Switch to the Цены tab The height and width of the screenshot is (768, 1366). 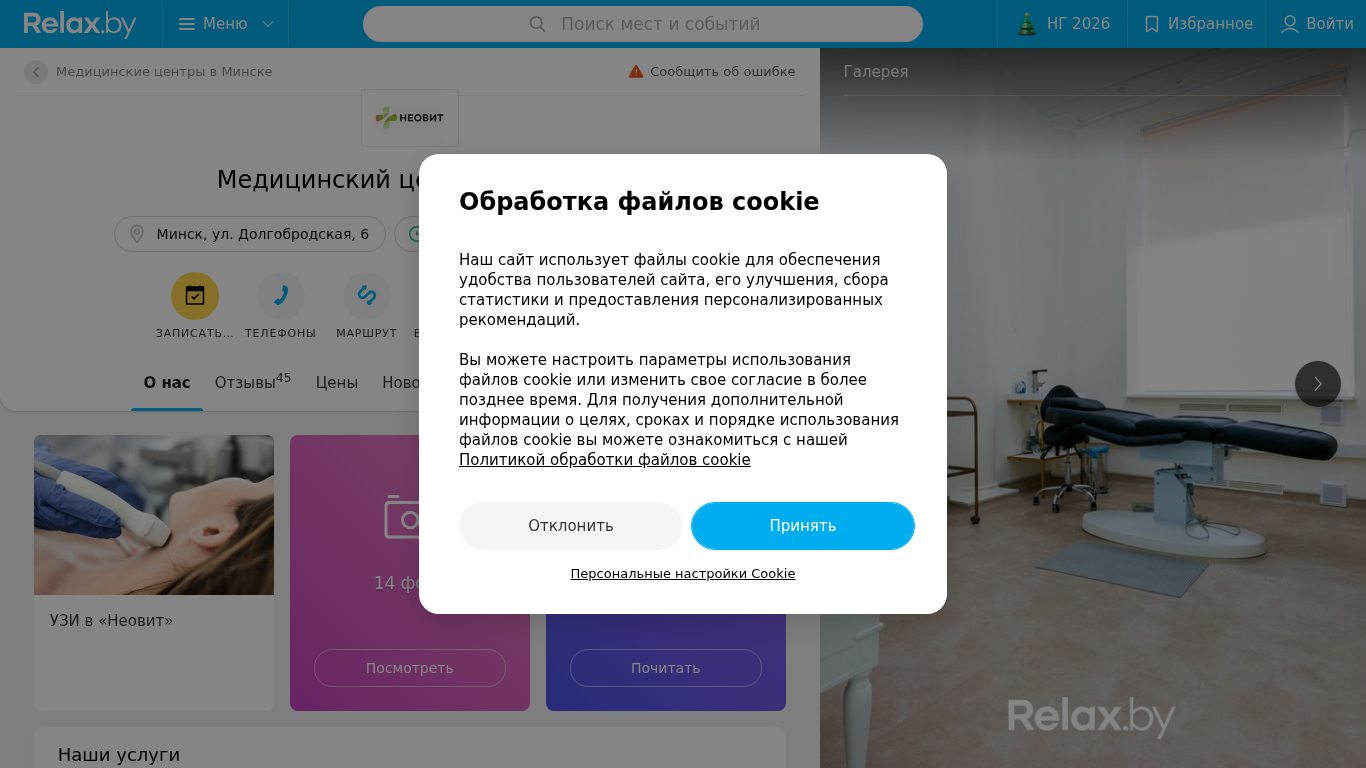(x=337, y=382)
